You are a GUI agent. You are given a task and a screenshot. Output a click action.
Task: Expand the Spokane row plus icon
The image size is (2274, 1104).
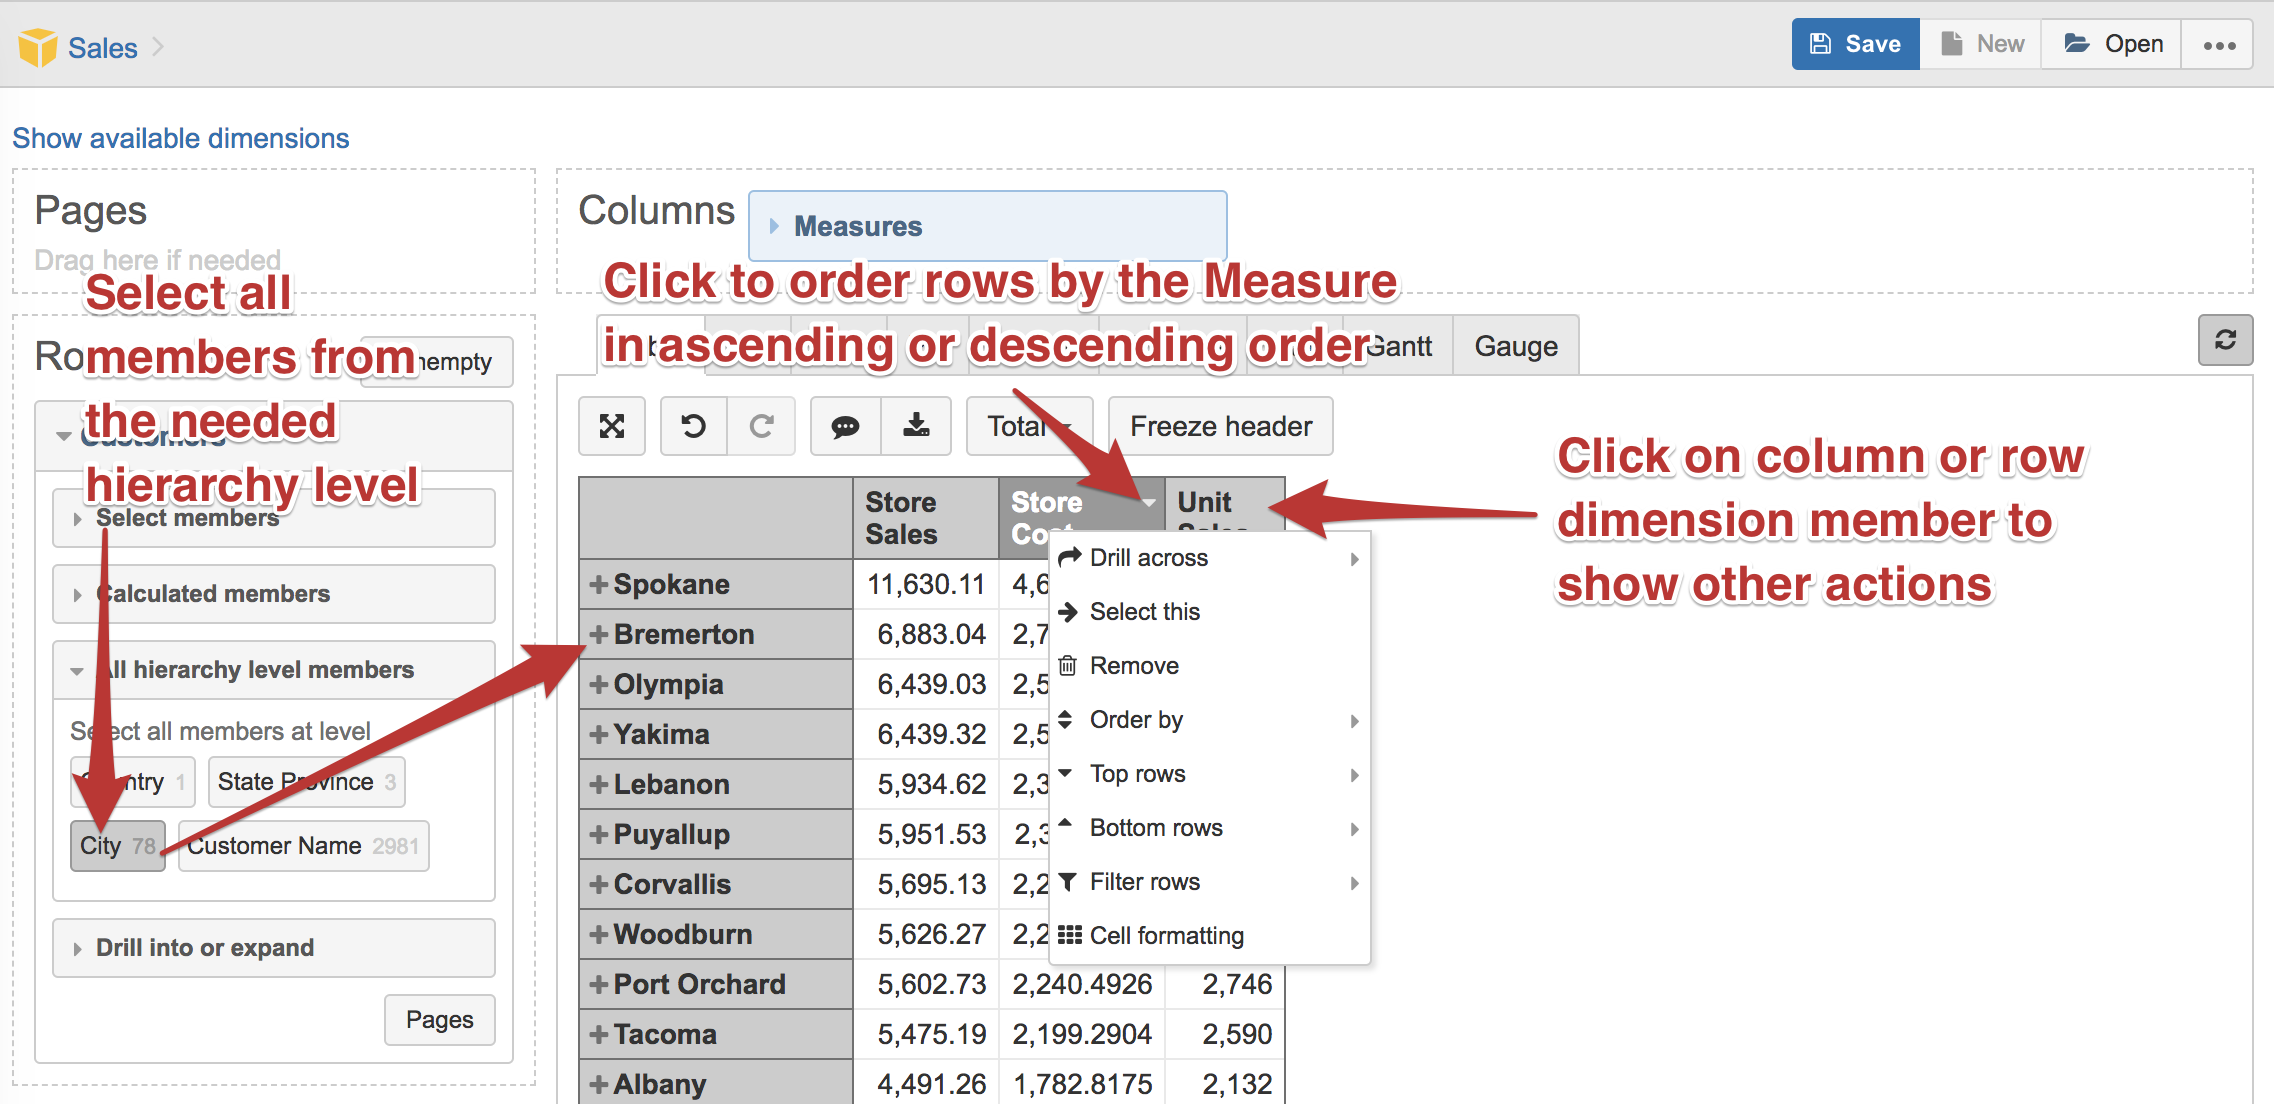coord(599,584)
